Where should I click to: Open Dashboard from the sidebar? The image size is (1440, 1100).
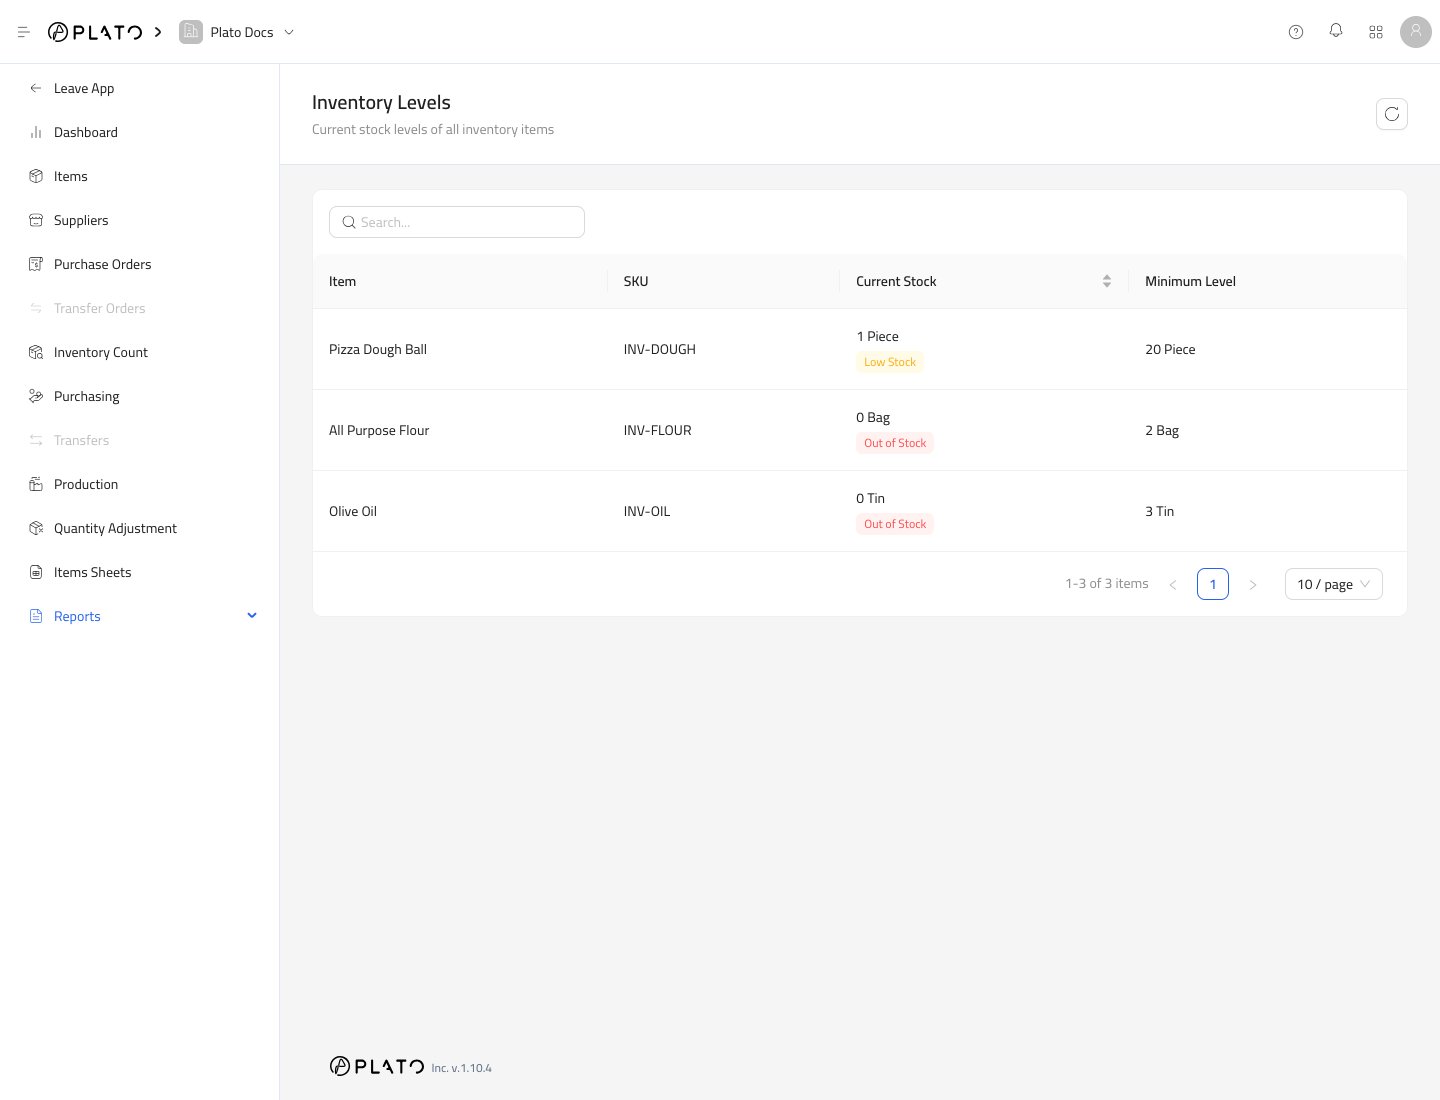pyautogui.click(x=86, y=132)
